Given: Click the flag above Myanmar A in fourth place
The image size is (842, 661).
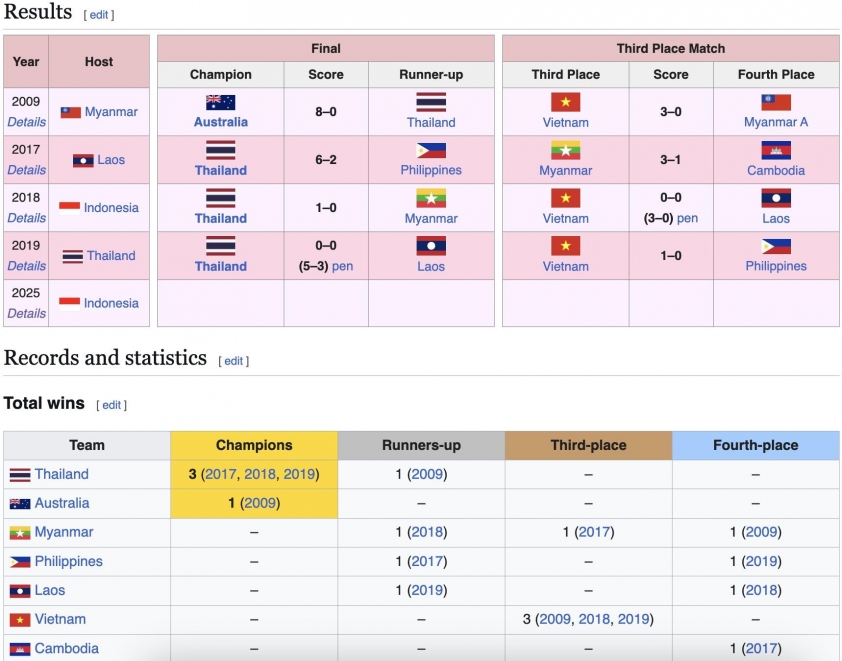Looking at the screenshot, I should (776, 102).
